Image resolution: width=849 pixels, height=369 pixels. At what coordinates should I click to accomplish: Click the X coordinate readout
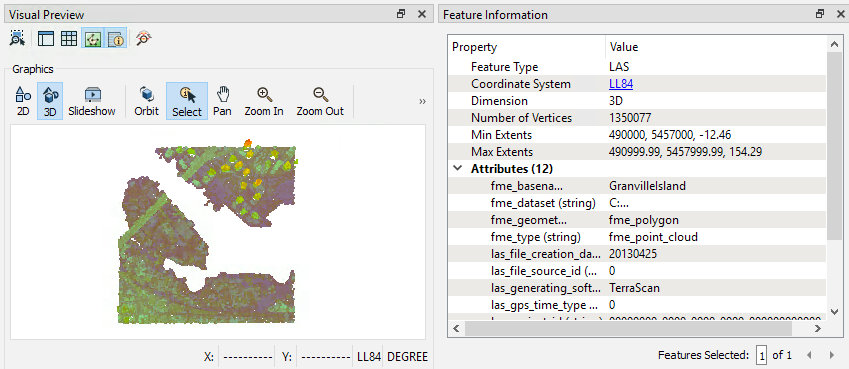point(247,357)
